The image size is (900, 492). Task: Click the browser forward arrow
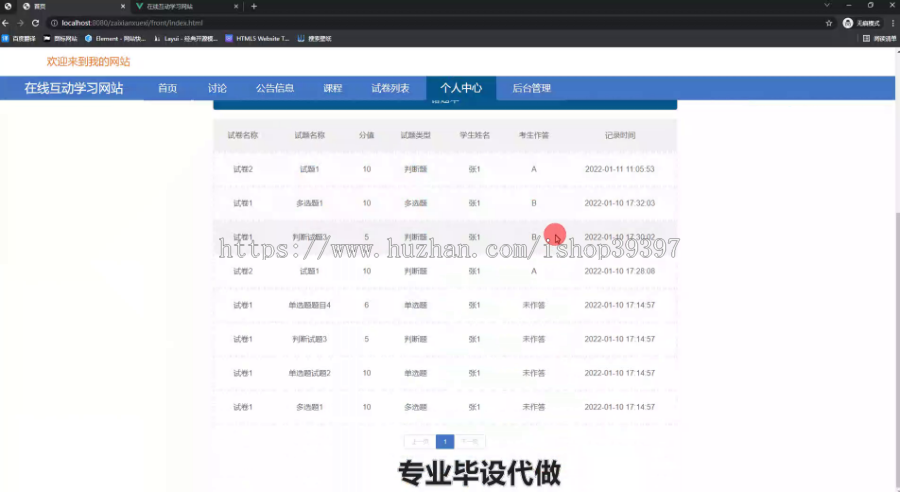[21, 23]
